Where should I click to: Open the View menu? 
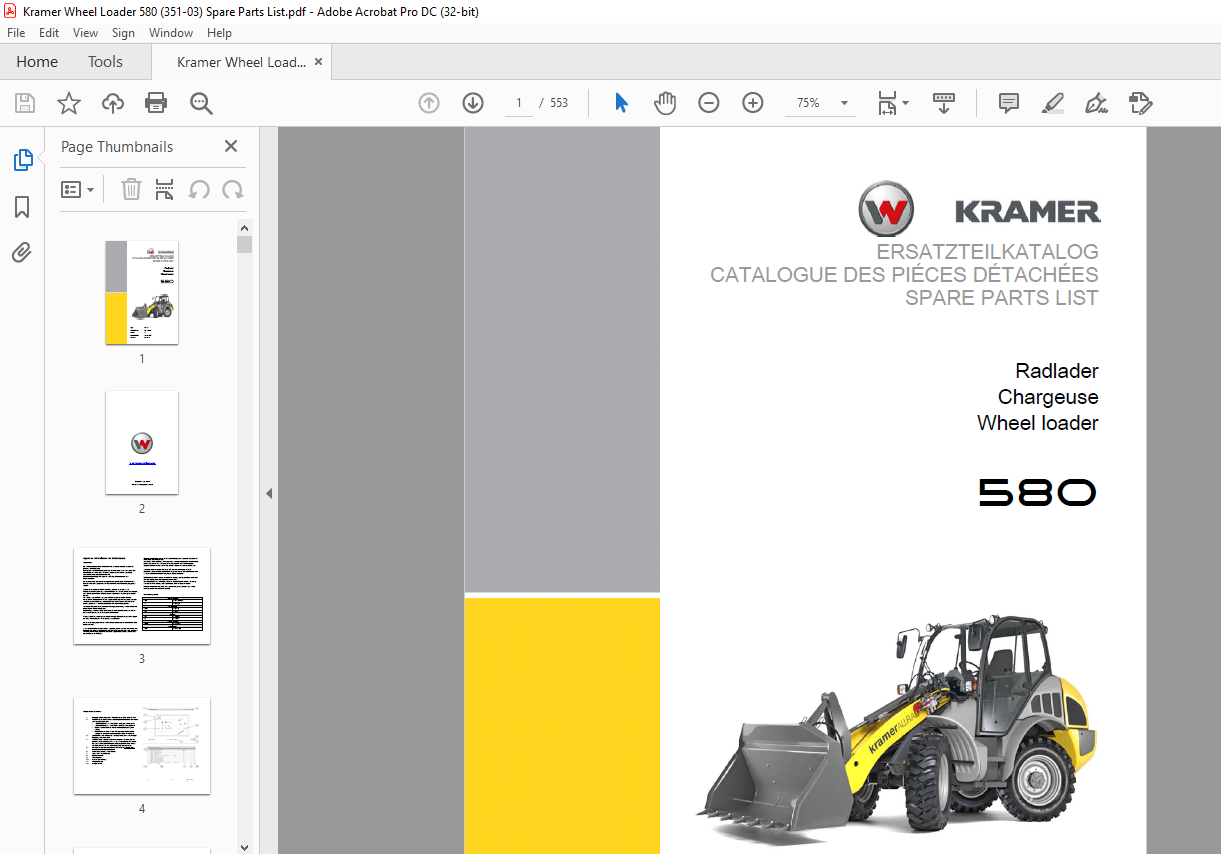point(86,33)
